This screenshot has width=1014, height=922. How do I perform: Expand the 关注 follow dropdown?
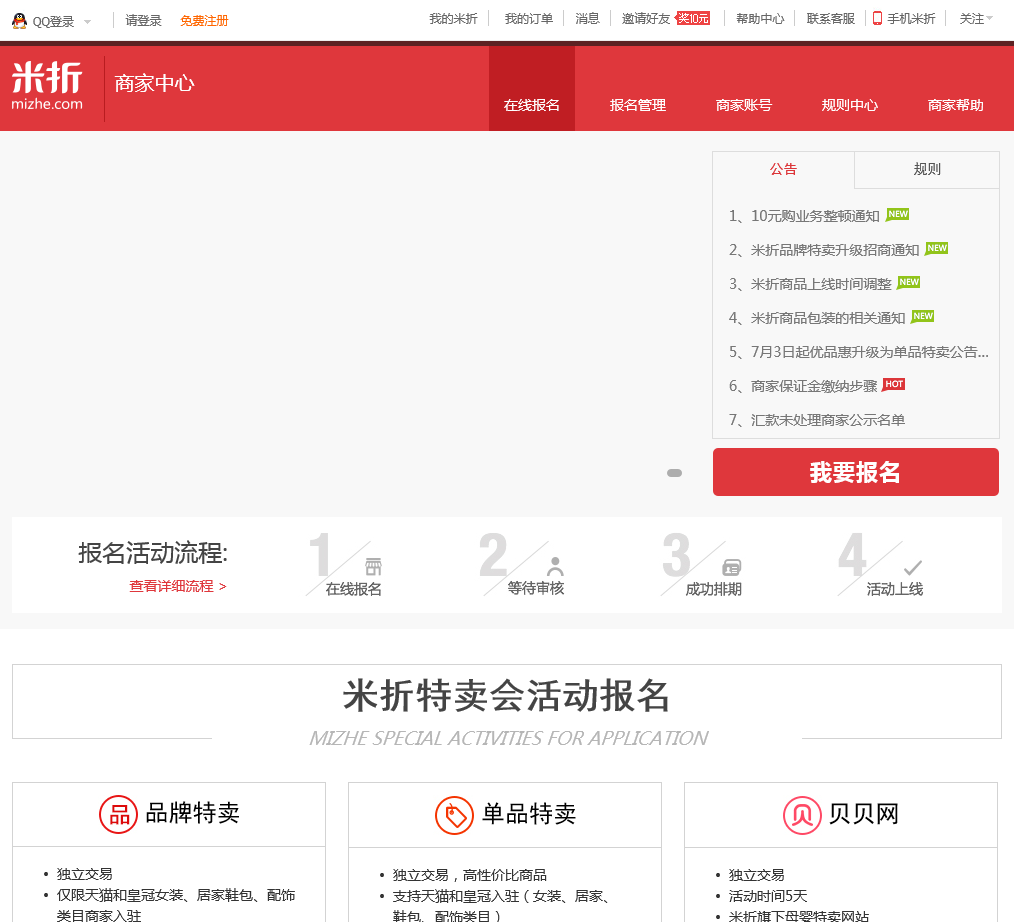point(975,19)
